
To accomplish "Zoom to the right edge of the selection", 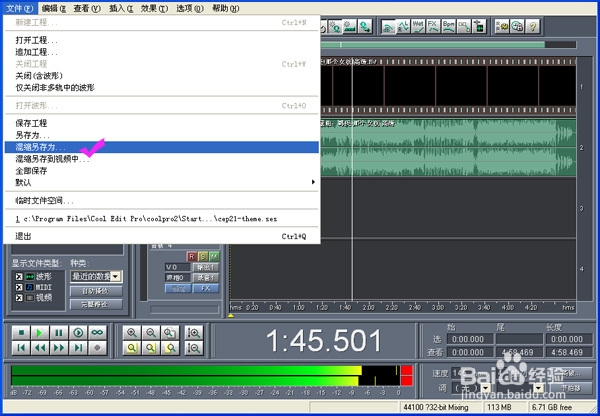I will point(170,347).
